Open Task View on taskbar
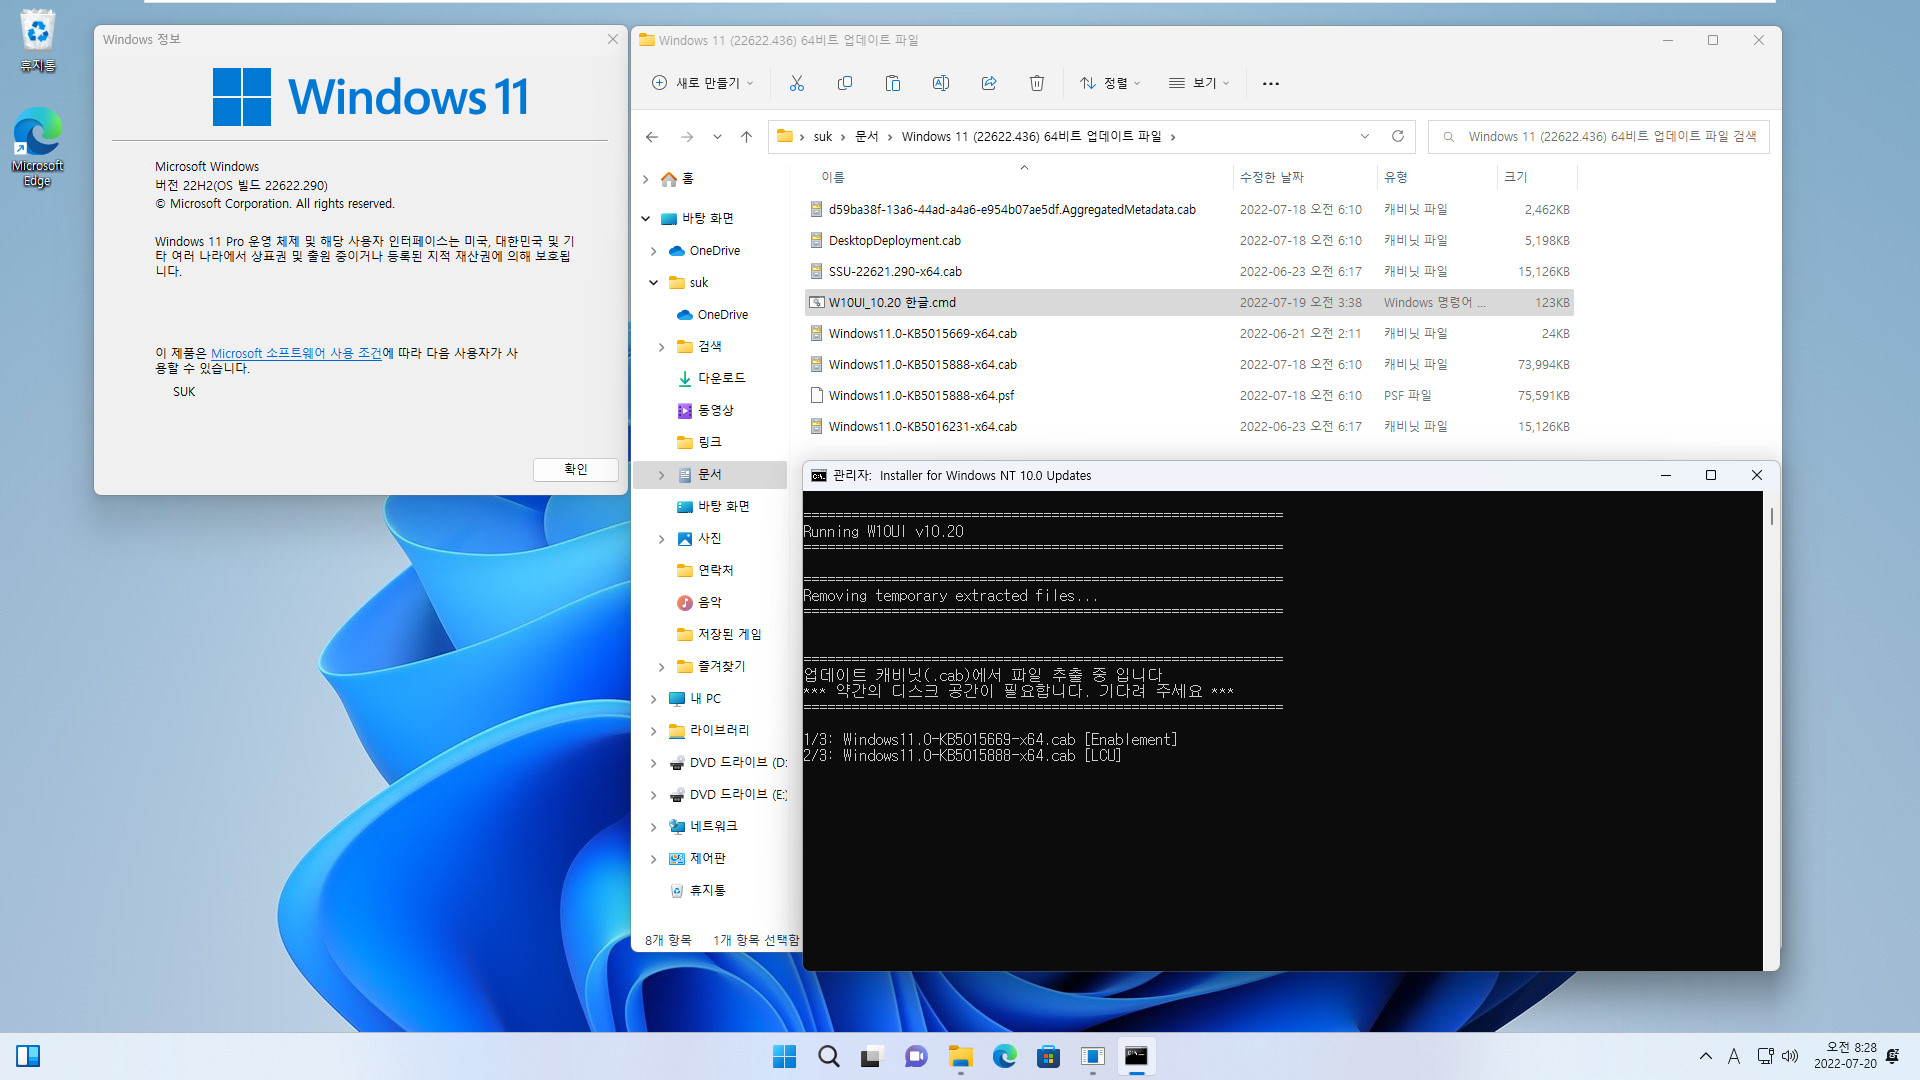This screenshot has height=1080, width=1920. coord(872,1056)
